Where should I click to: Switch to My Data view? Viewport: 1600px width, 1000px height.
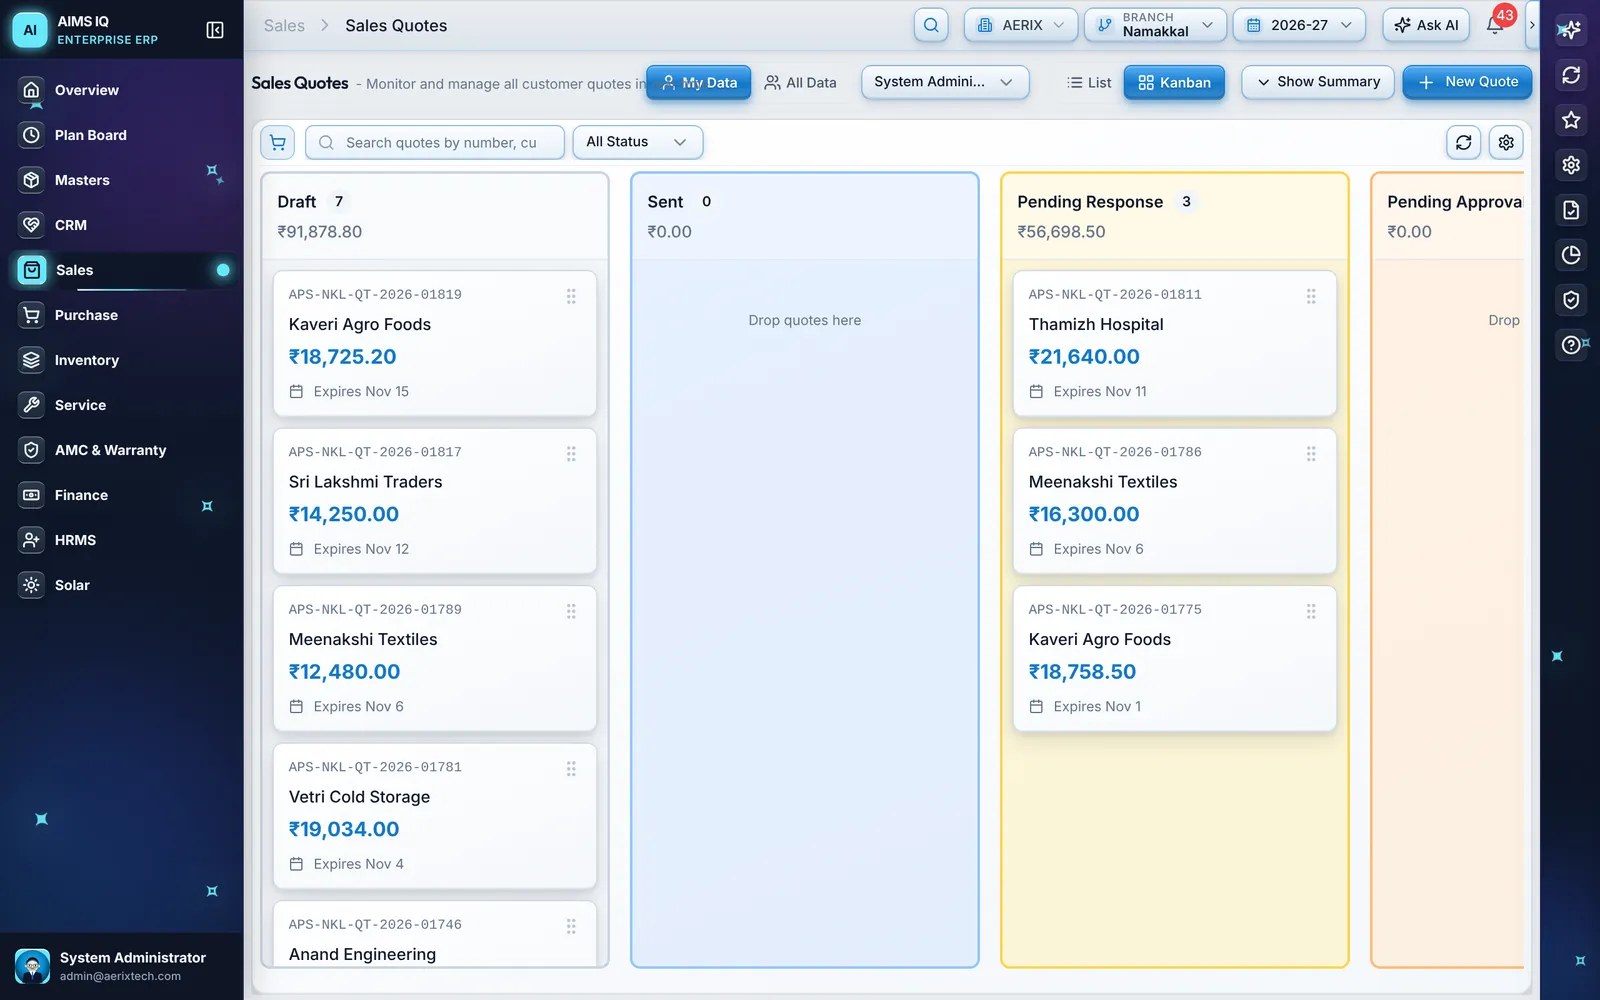699,82
